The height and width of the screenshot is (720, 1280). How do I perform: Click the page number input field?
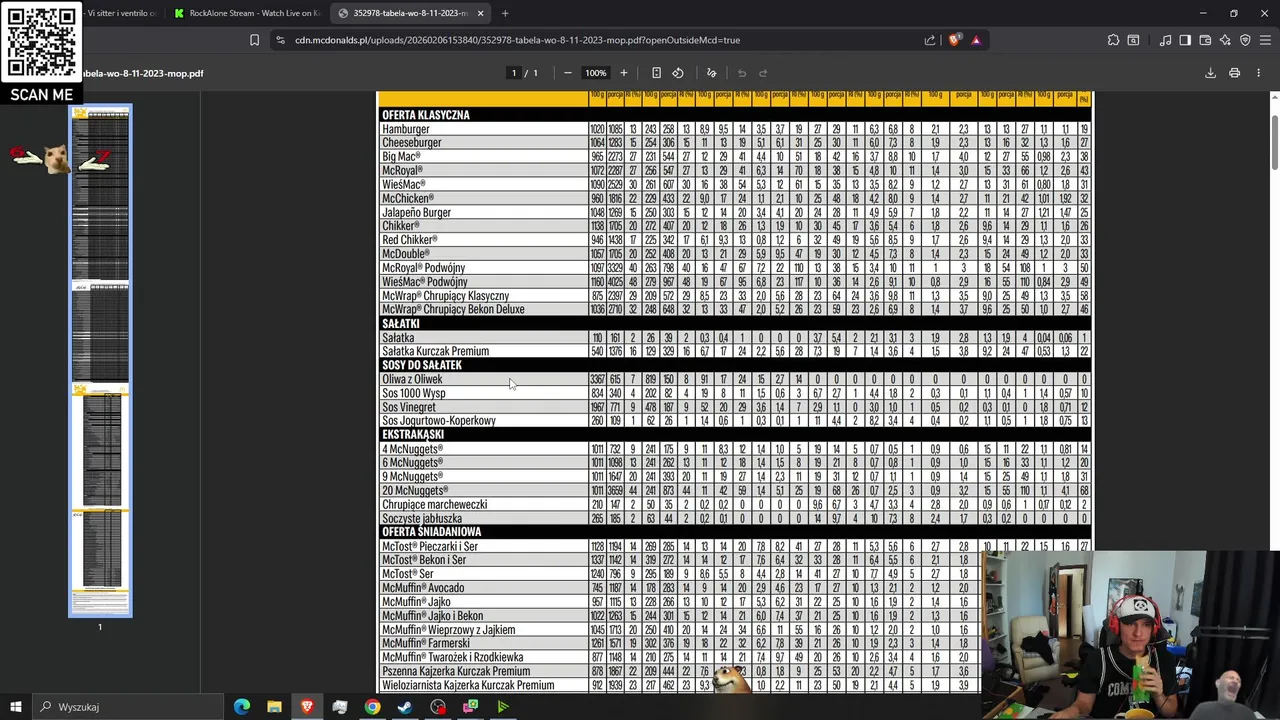[x=514, y=73]
